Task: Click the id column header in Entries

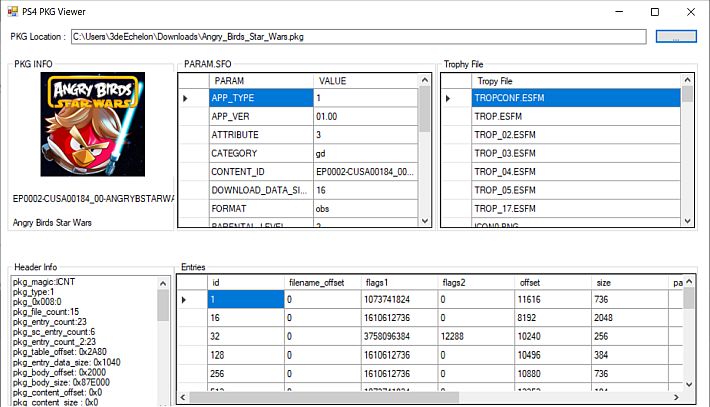Action: 246,283
